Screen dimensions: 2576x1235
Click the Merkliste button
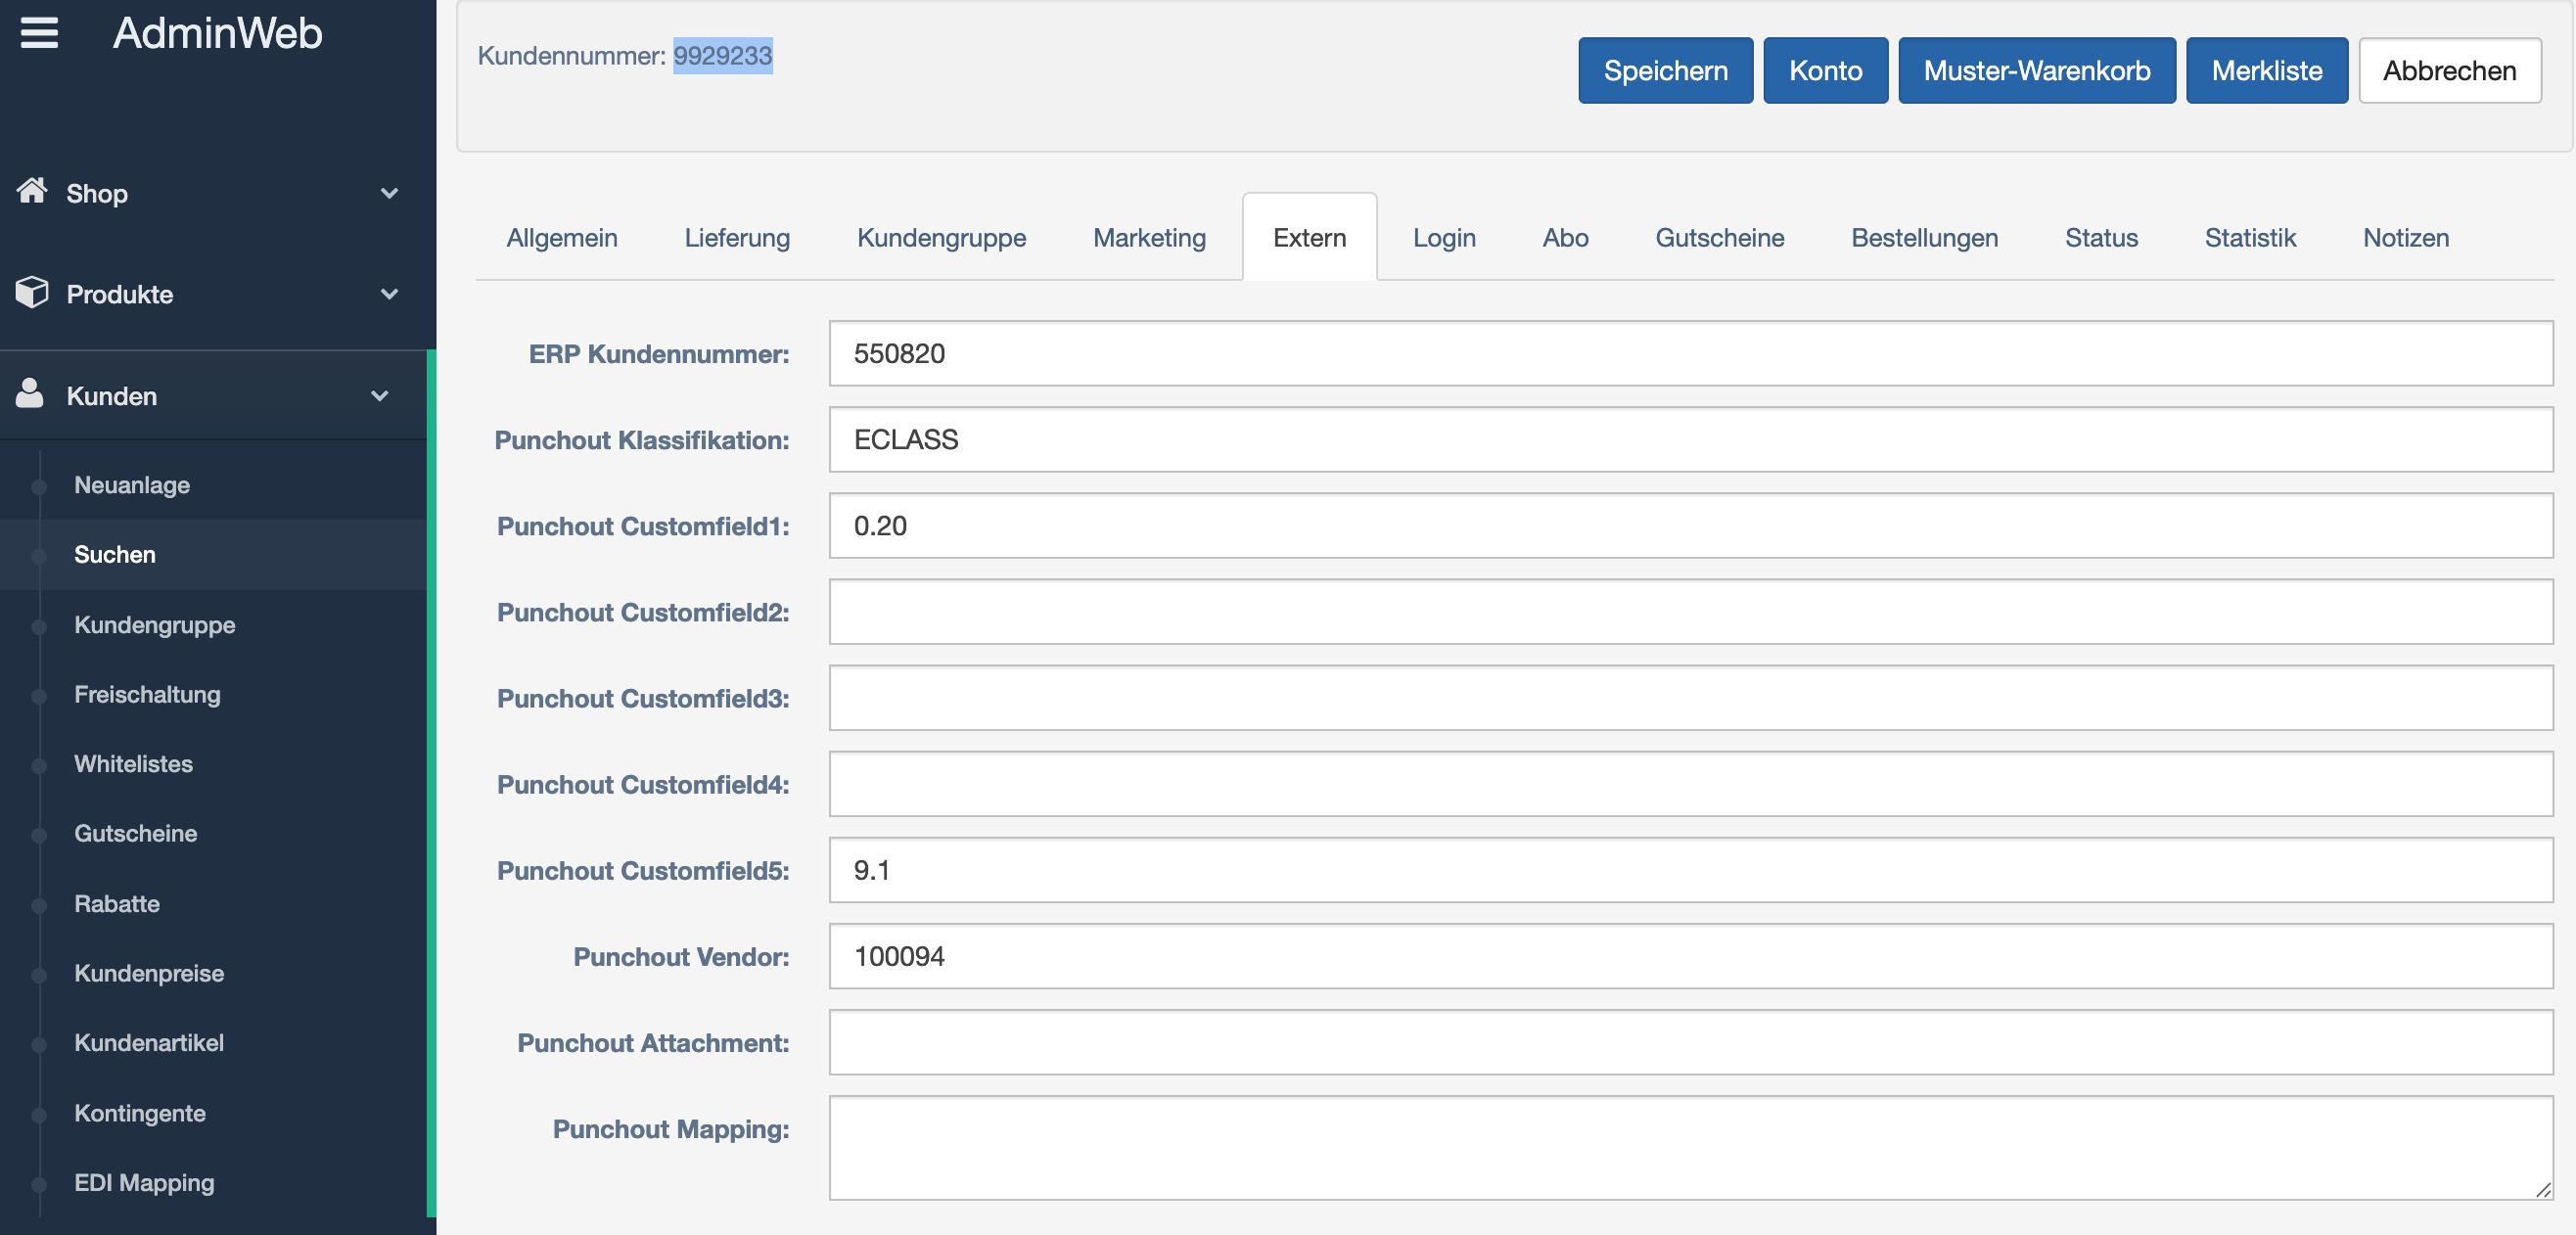coord(2266,71)
